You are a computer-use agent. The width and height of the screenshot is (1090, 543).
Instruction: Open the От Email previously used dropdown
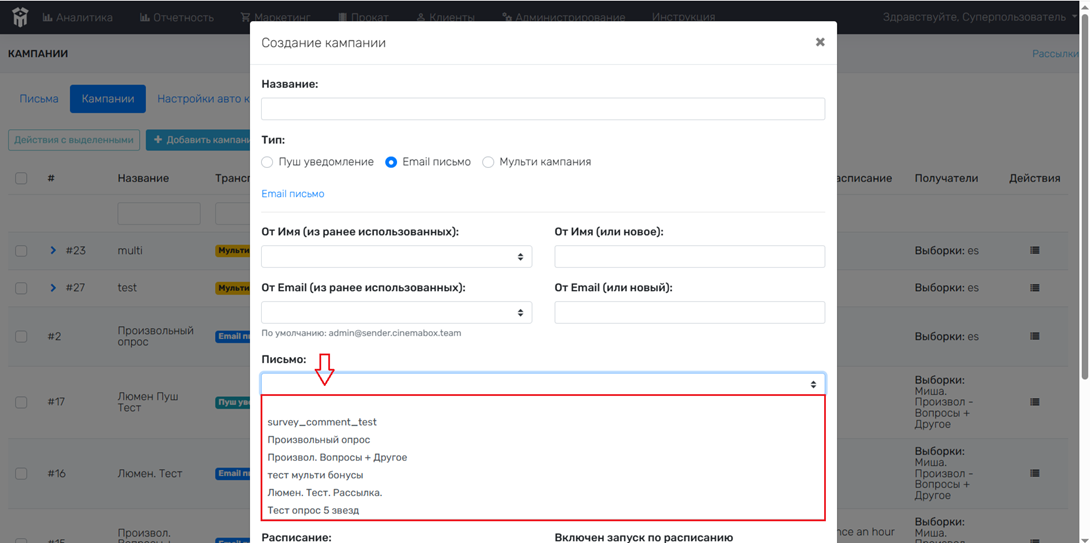coord(397,312)
